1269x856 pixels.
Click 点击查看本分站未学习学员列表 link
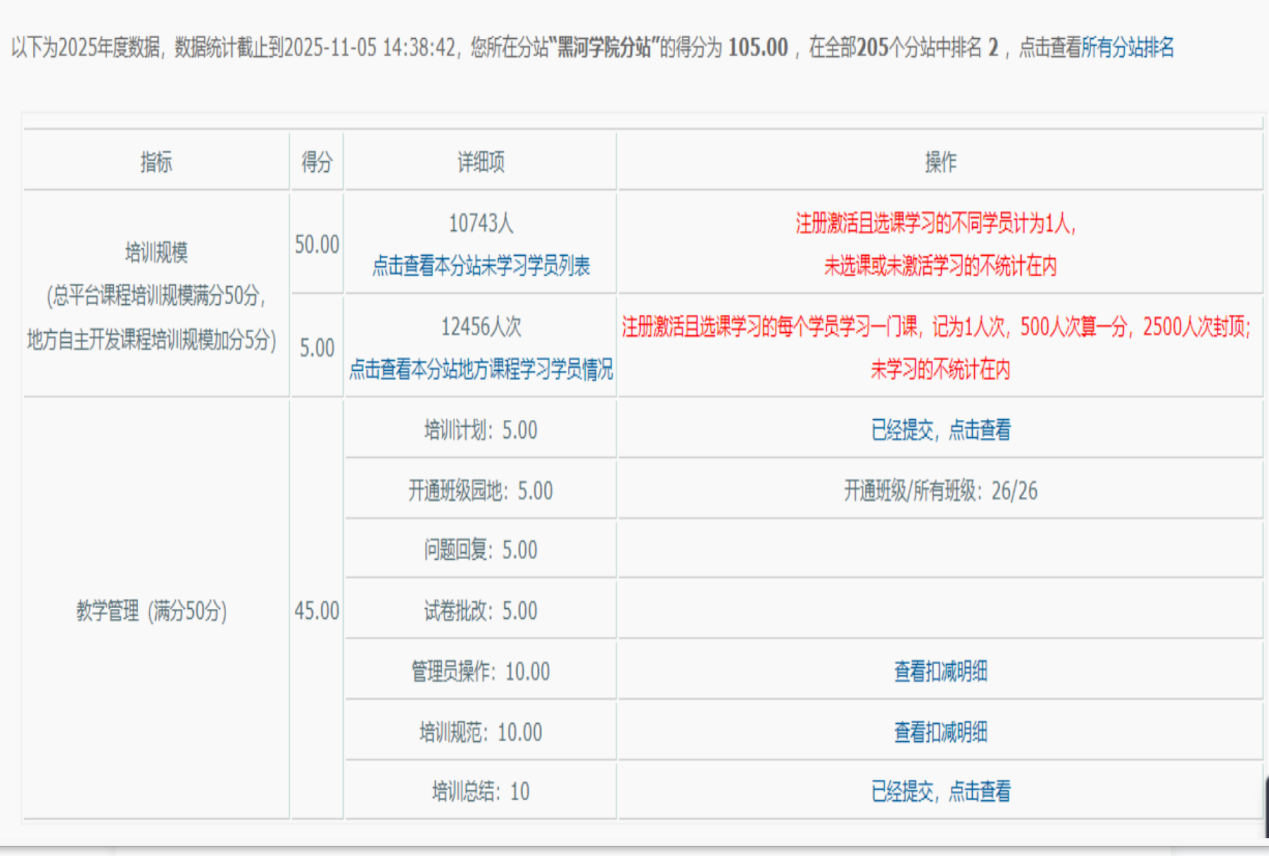coord(481,266)
